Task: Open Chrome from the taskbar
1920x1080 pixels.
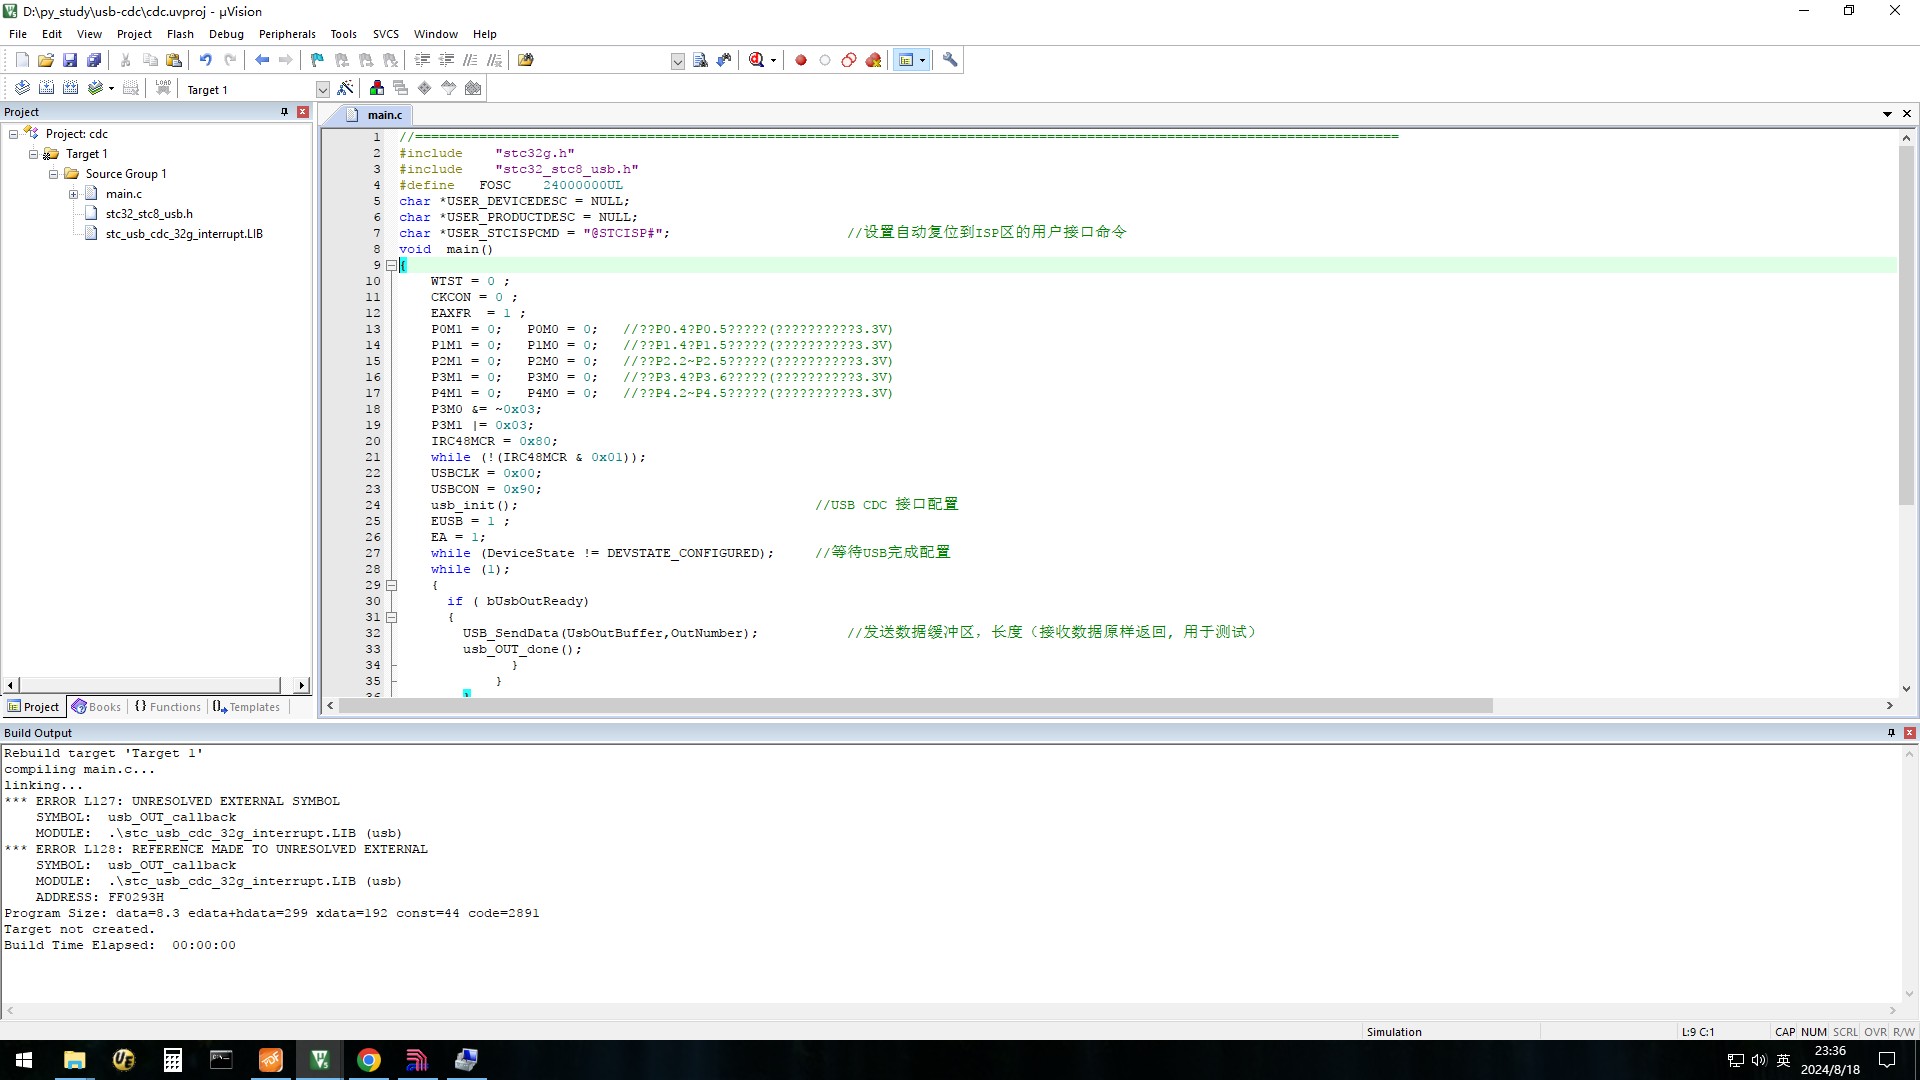Action: click(x=368, y=1060)
